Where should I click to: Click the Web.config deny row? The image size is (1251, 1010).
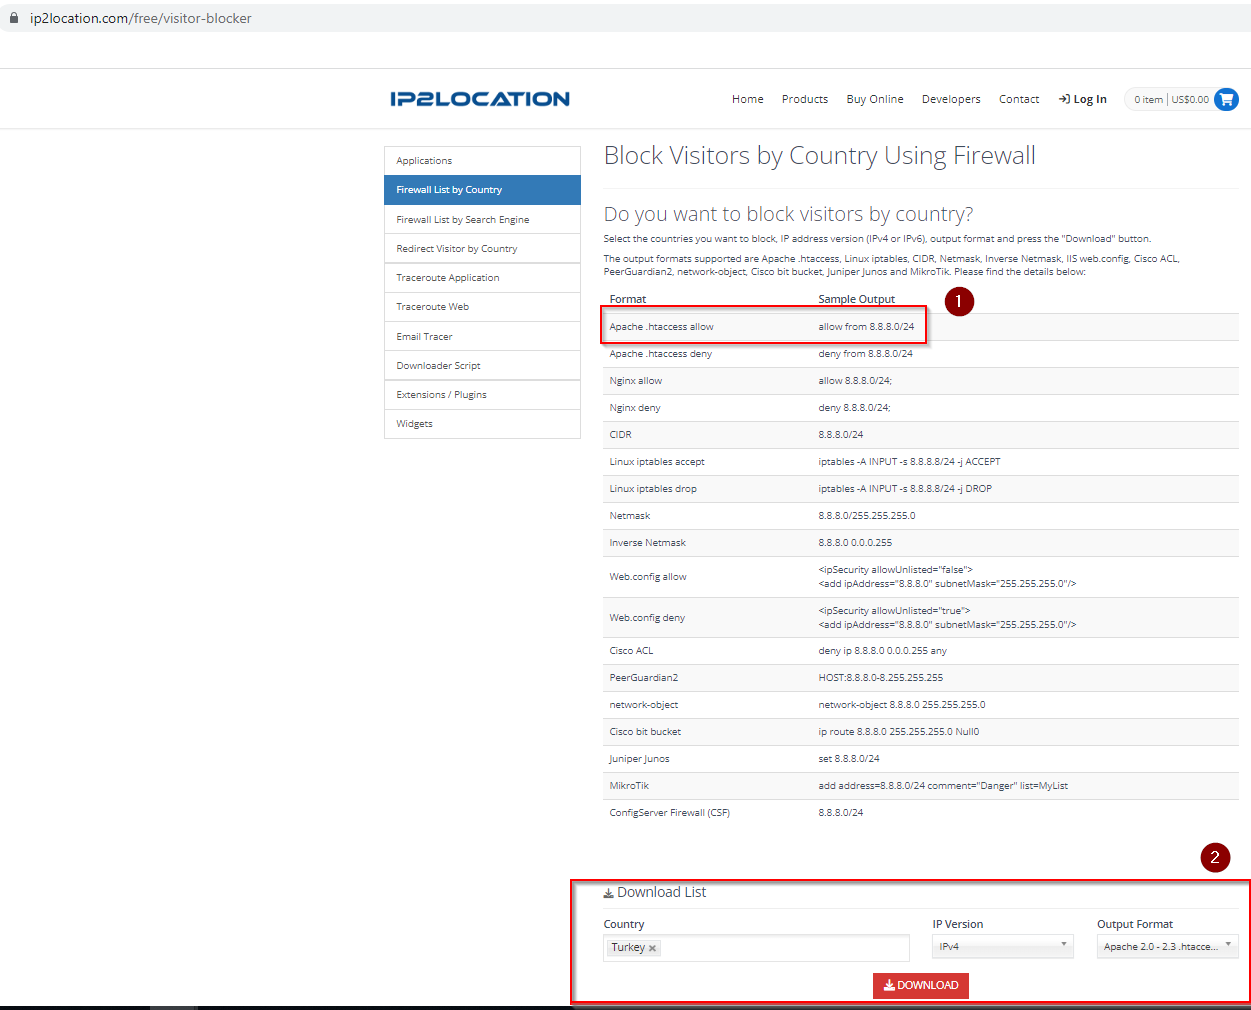tap(921, 618)
